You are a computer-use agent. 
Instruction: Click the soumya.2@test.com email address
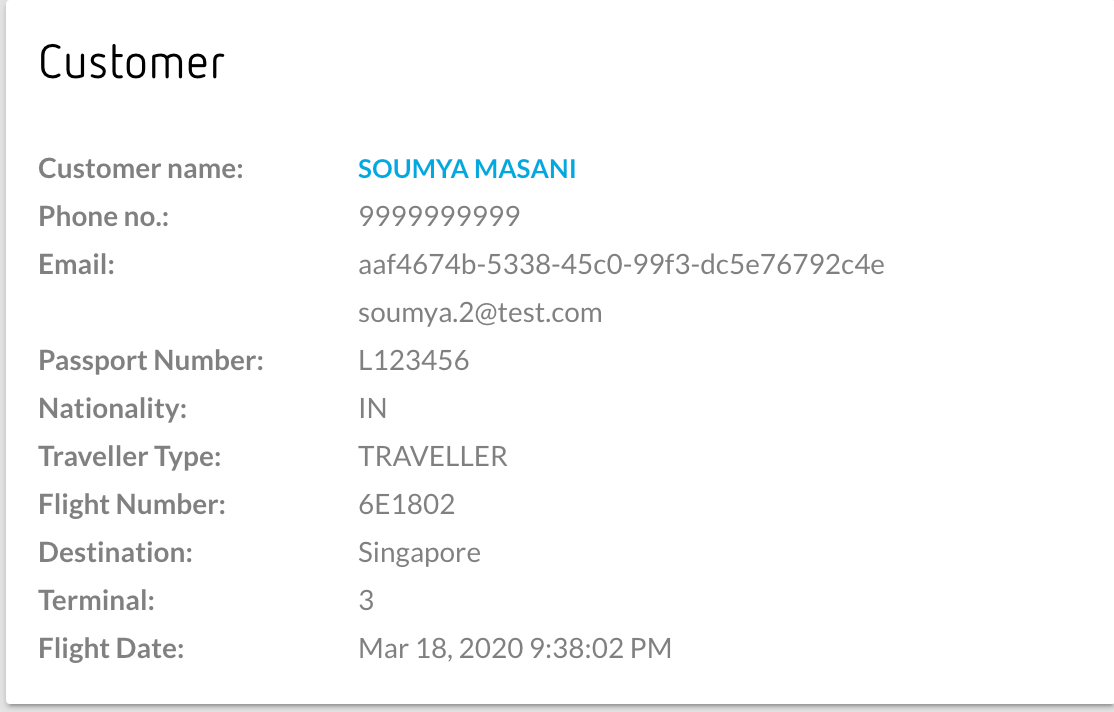(x=480, y=313)
